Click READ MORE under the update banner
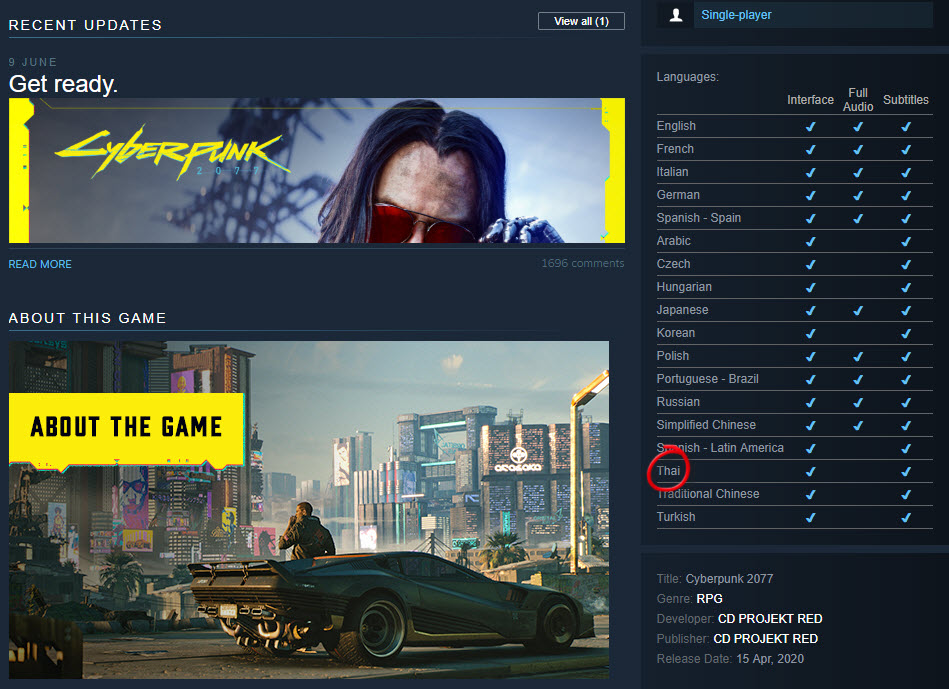This screenshot has width=949, height=689. tap(40, 264)
